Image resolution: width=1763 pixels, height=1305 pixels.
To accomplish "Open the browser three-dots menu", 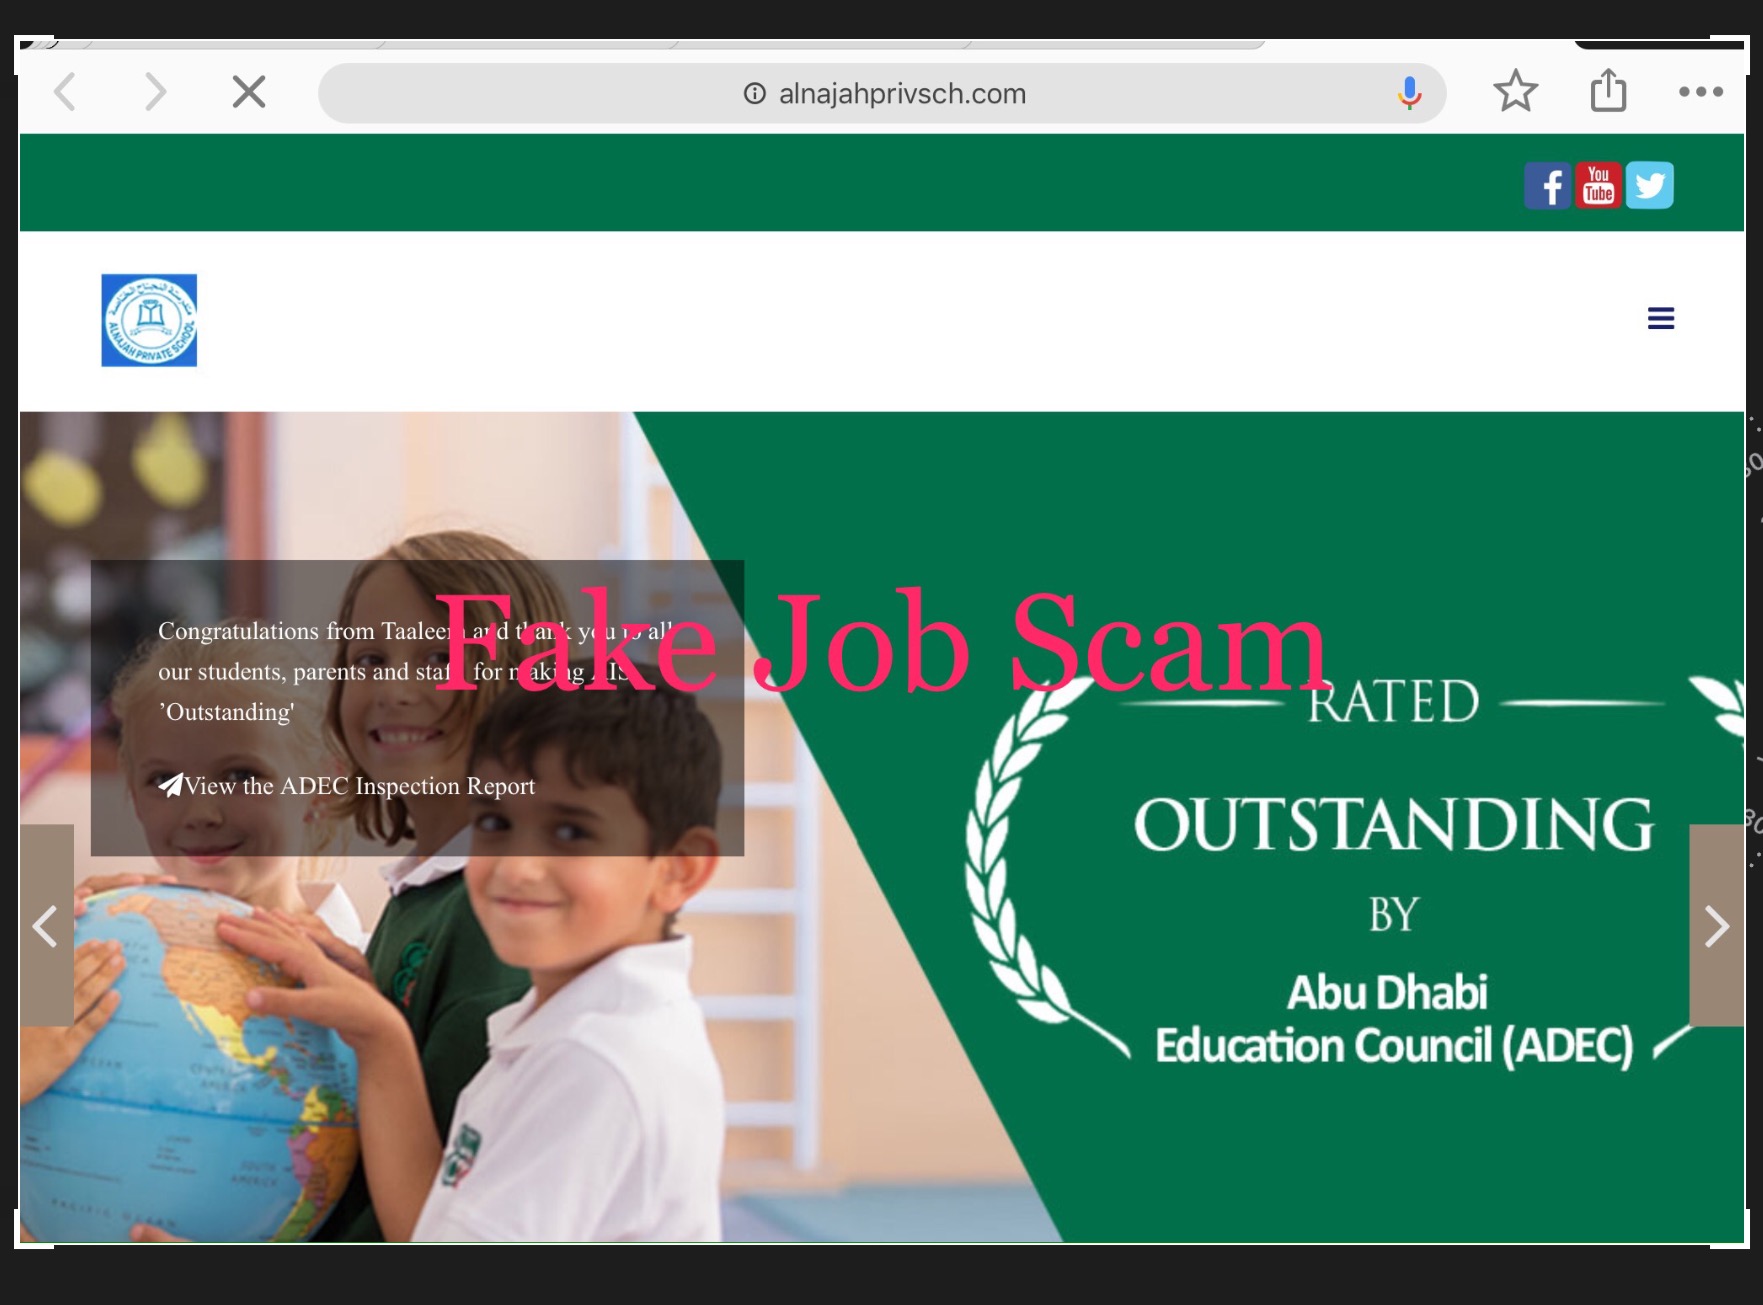I will point(1701,92).
